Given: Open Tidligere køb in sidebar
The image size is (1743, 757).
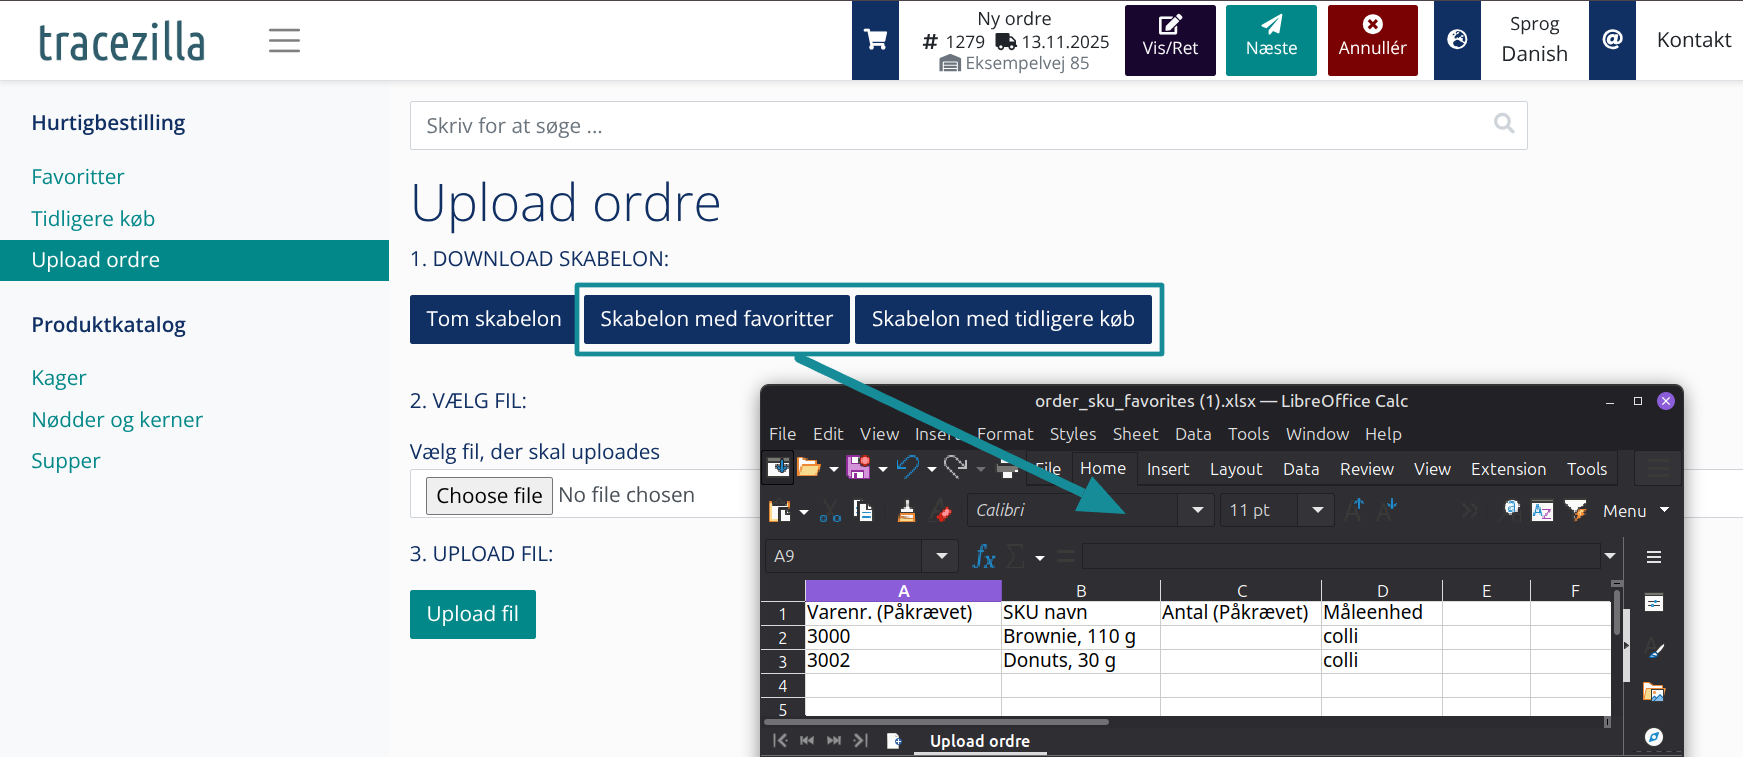Looking at the screenshot, I should 93,219.
